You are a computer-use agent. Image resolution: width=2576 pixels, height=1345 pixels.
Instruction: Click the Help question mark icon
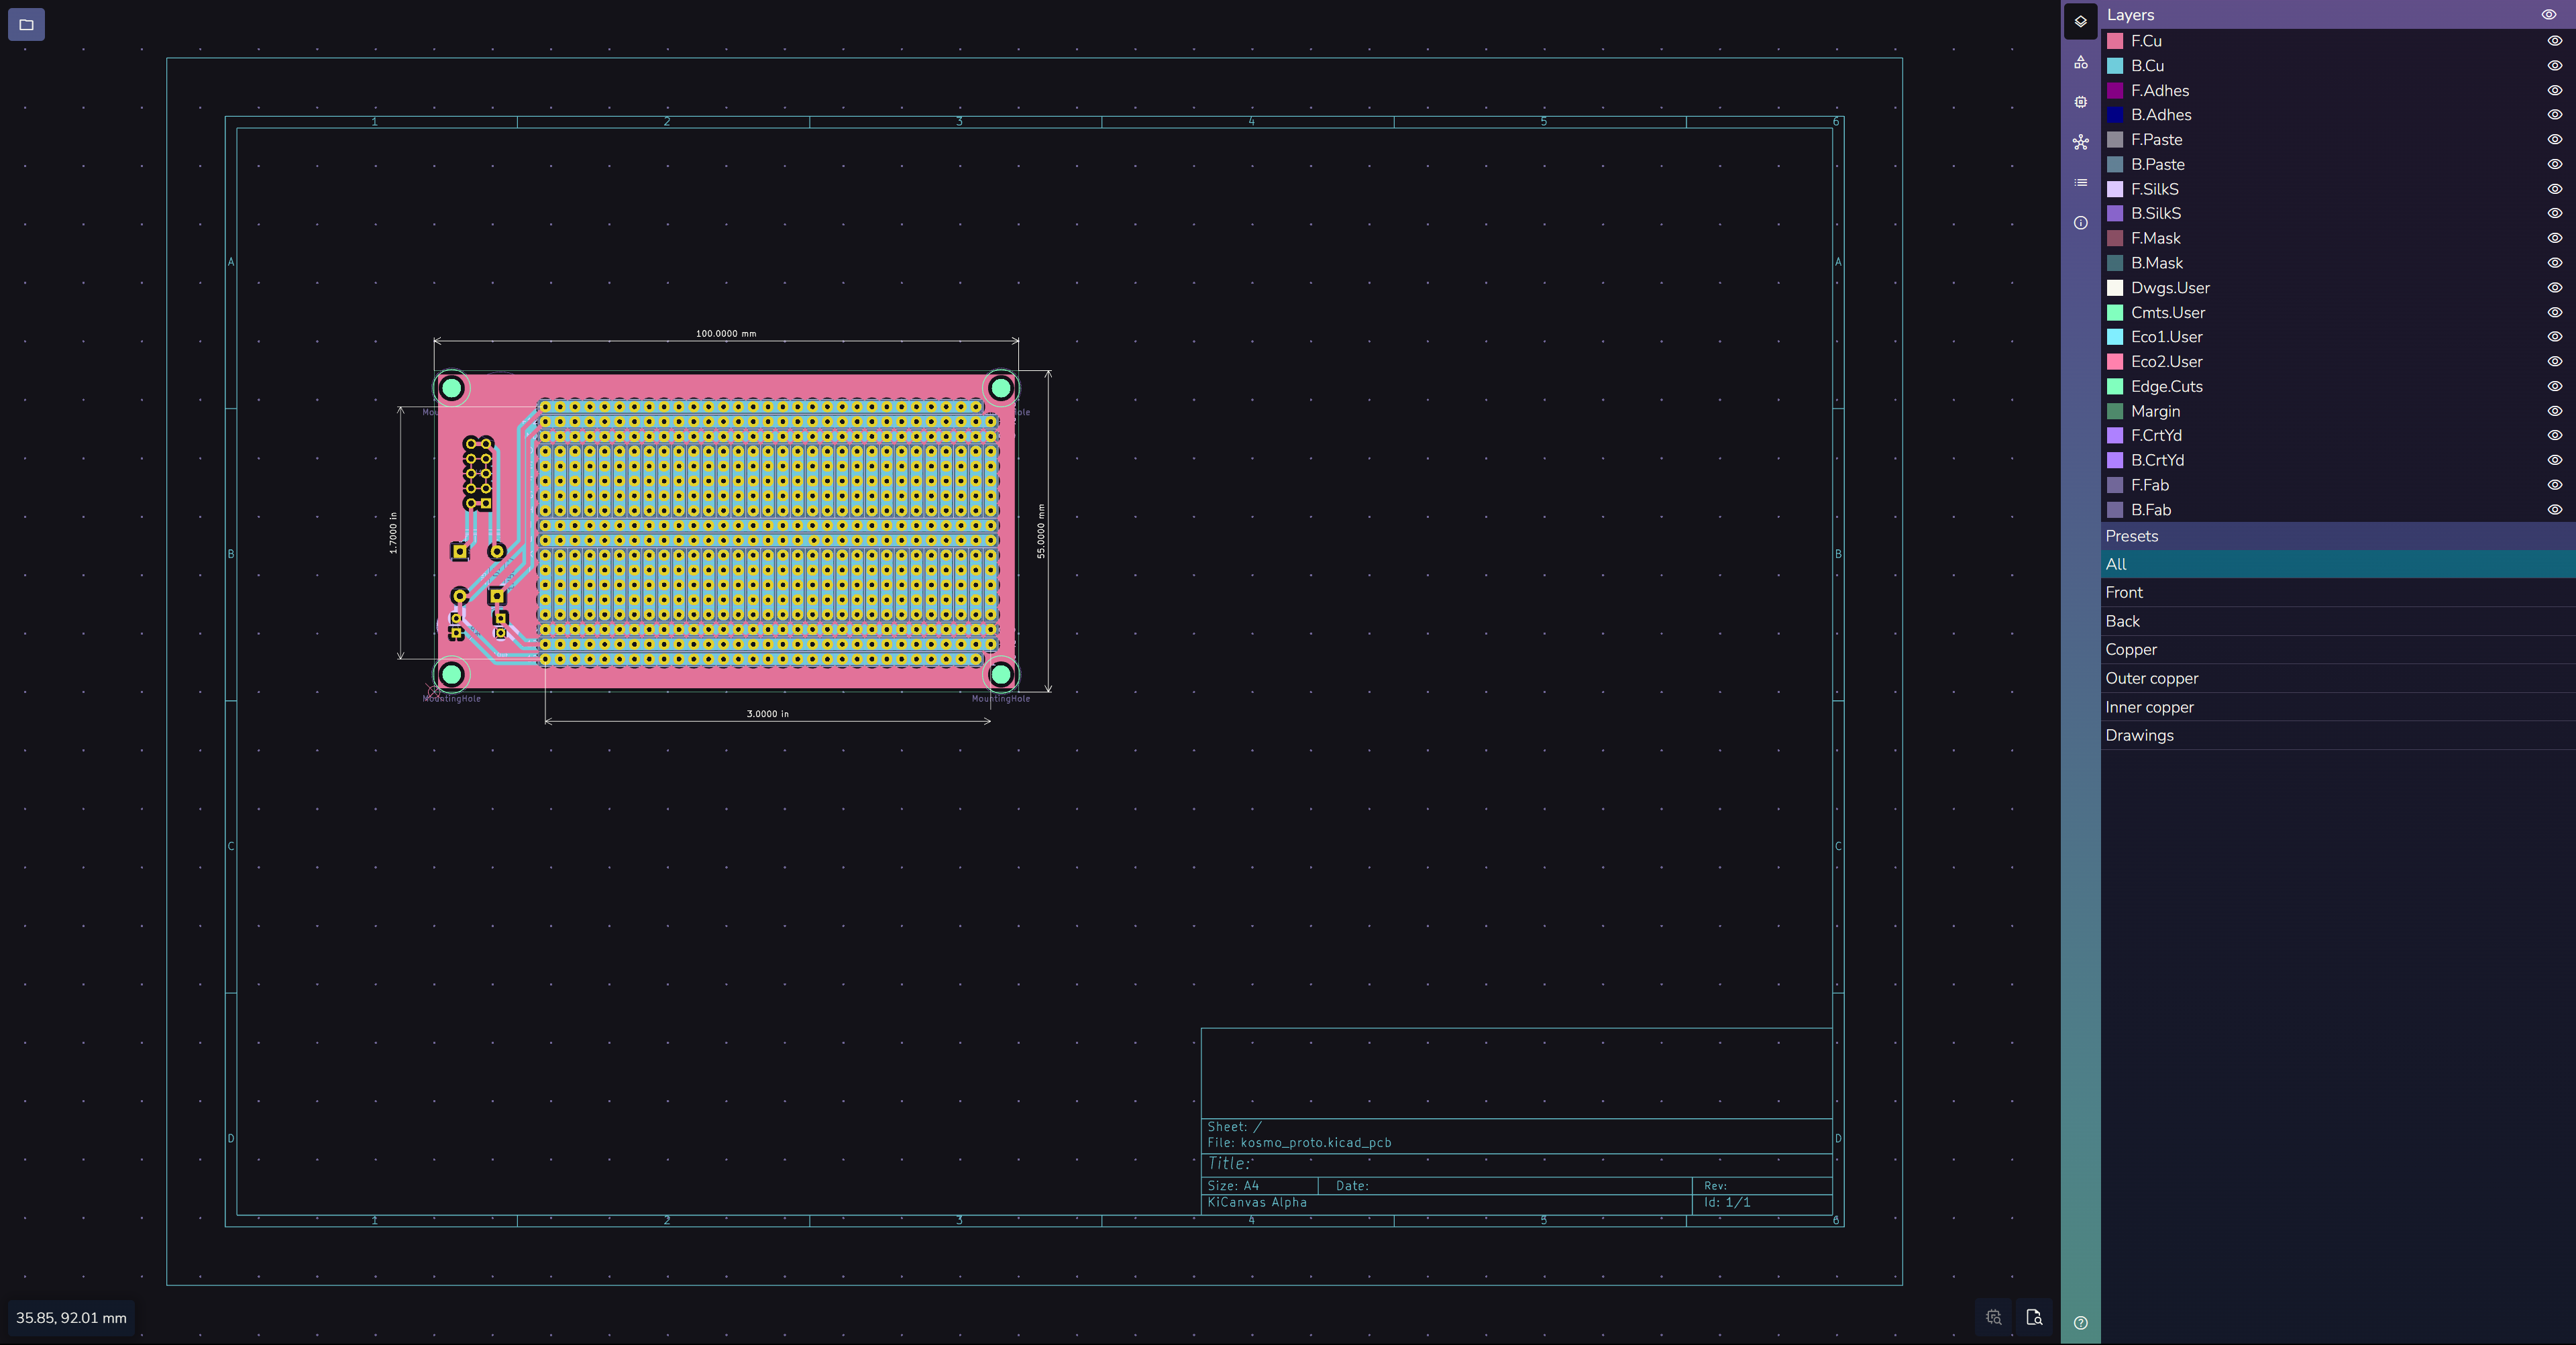coord(2080,1322)
